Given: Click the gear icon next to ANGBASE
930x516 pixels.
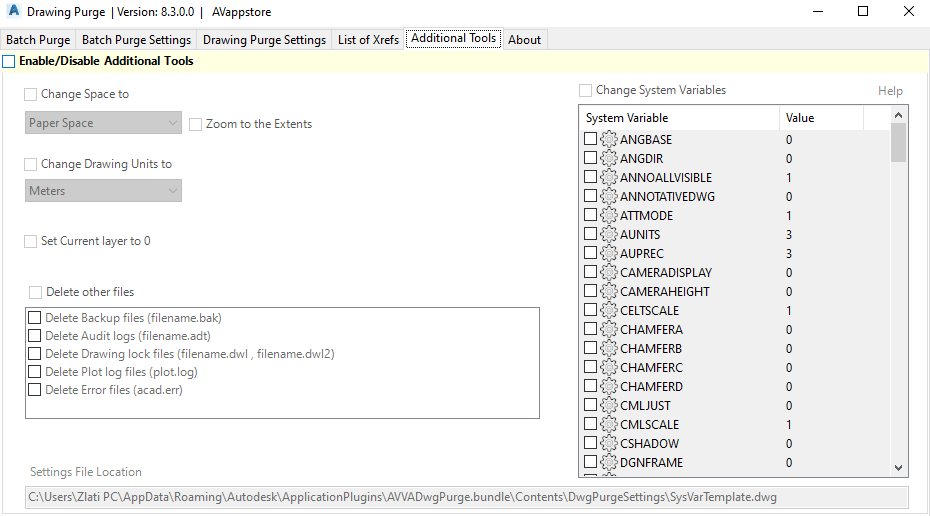Looking at the screenshot, I should pos(609,139).
